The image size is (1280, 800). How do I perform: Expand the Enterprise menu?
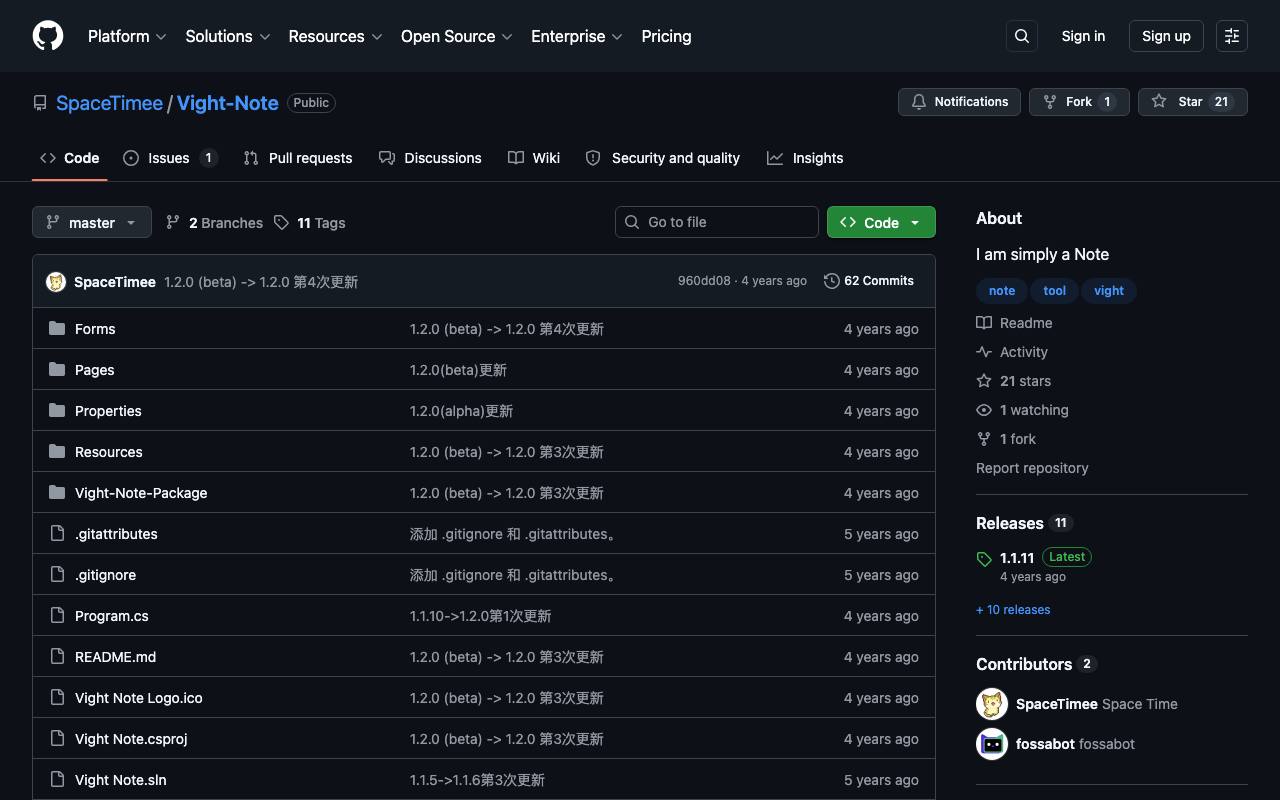click(577, 36)
